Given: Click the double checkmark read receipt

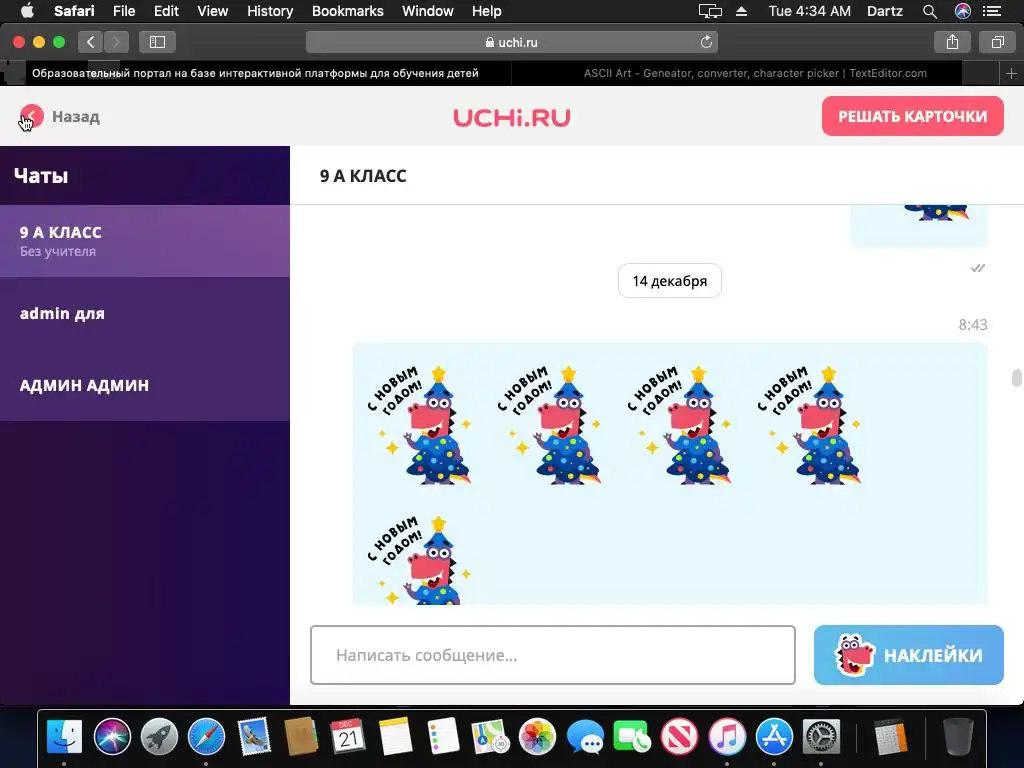Looking at the screenshot, I should tap(978, 268).
